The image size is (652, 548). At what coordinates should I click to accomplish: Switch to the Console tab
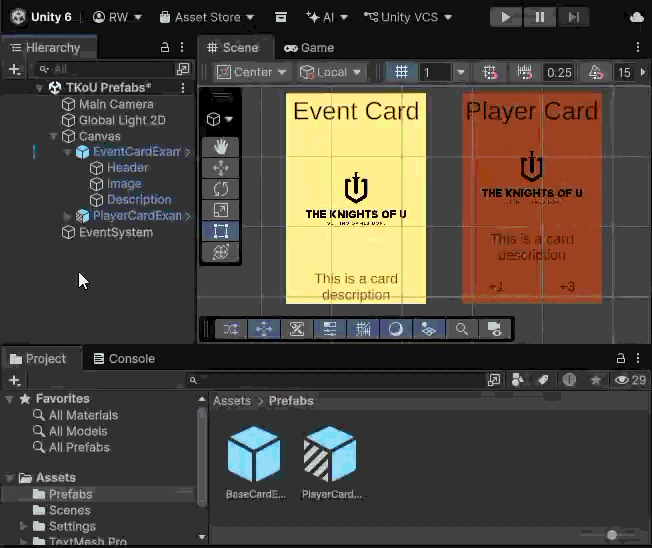pyautogui.click(x=124, y=358)
